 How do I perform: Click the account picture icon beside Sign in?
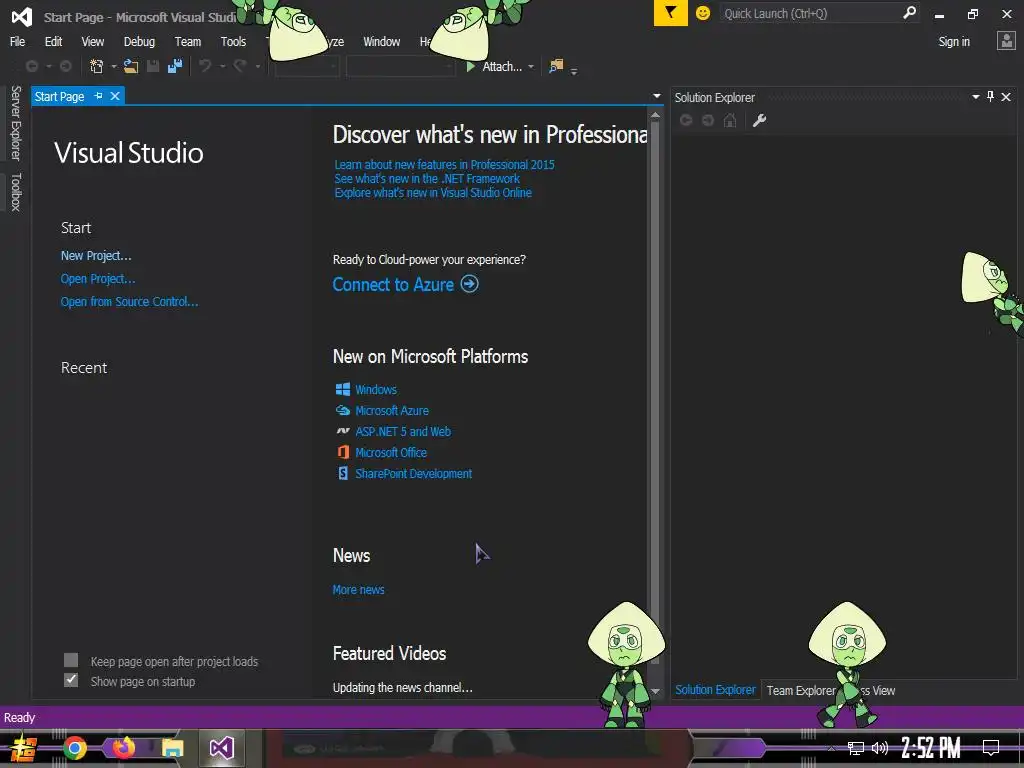pos(1006,41)
